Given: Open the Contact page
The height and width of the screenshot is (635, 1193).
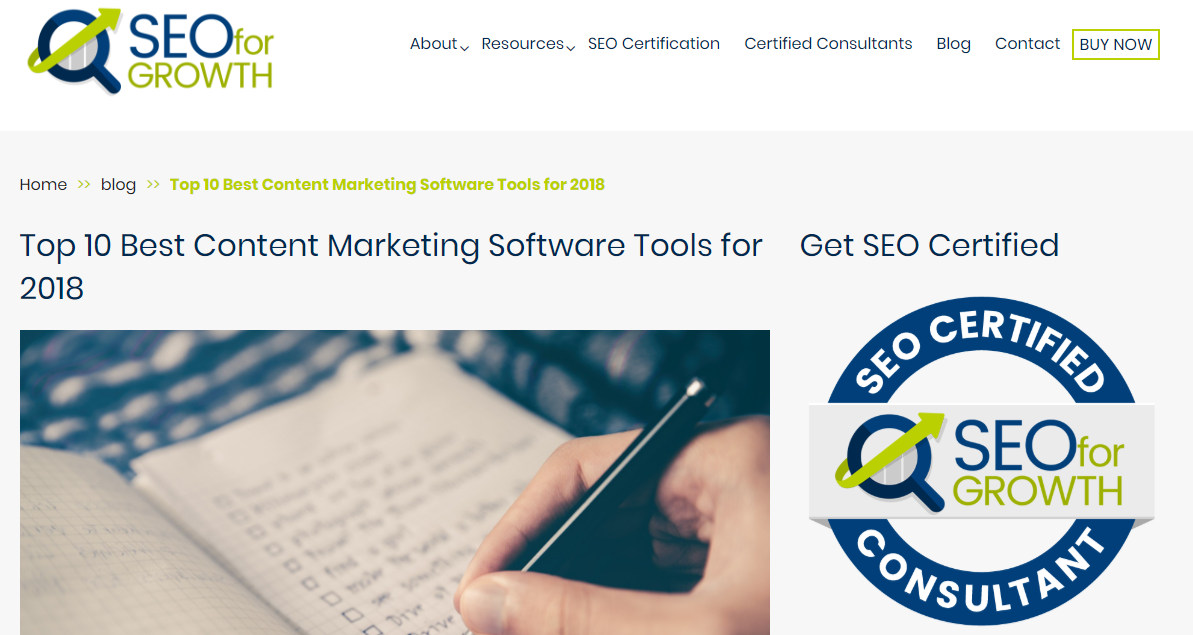Looking at the screenshot, I should (1027, 44).
